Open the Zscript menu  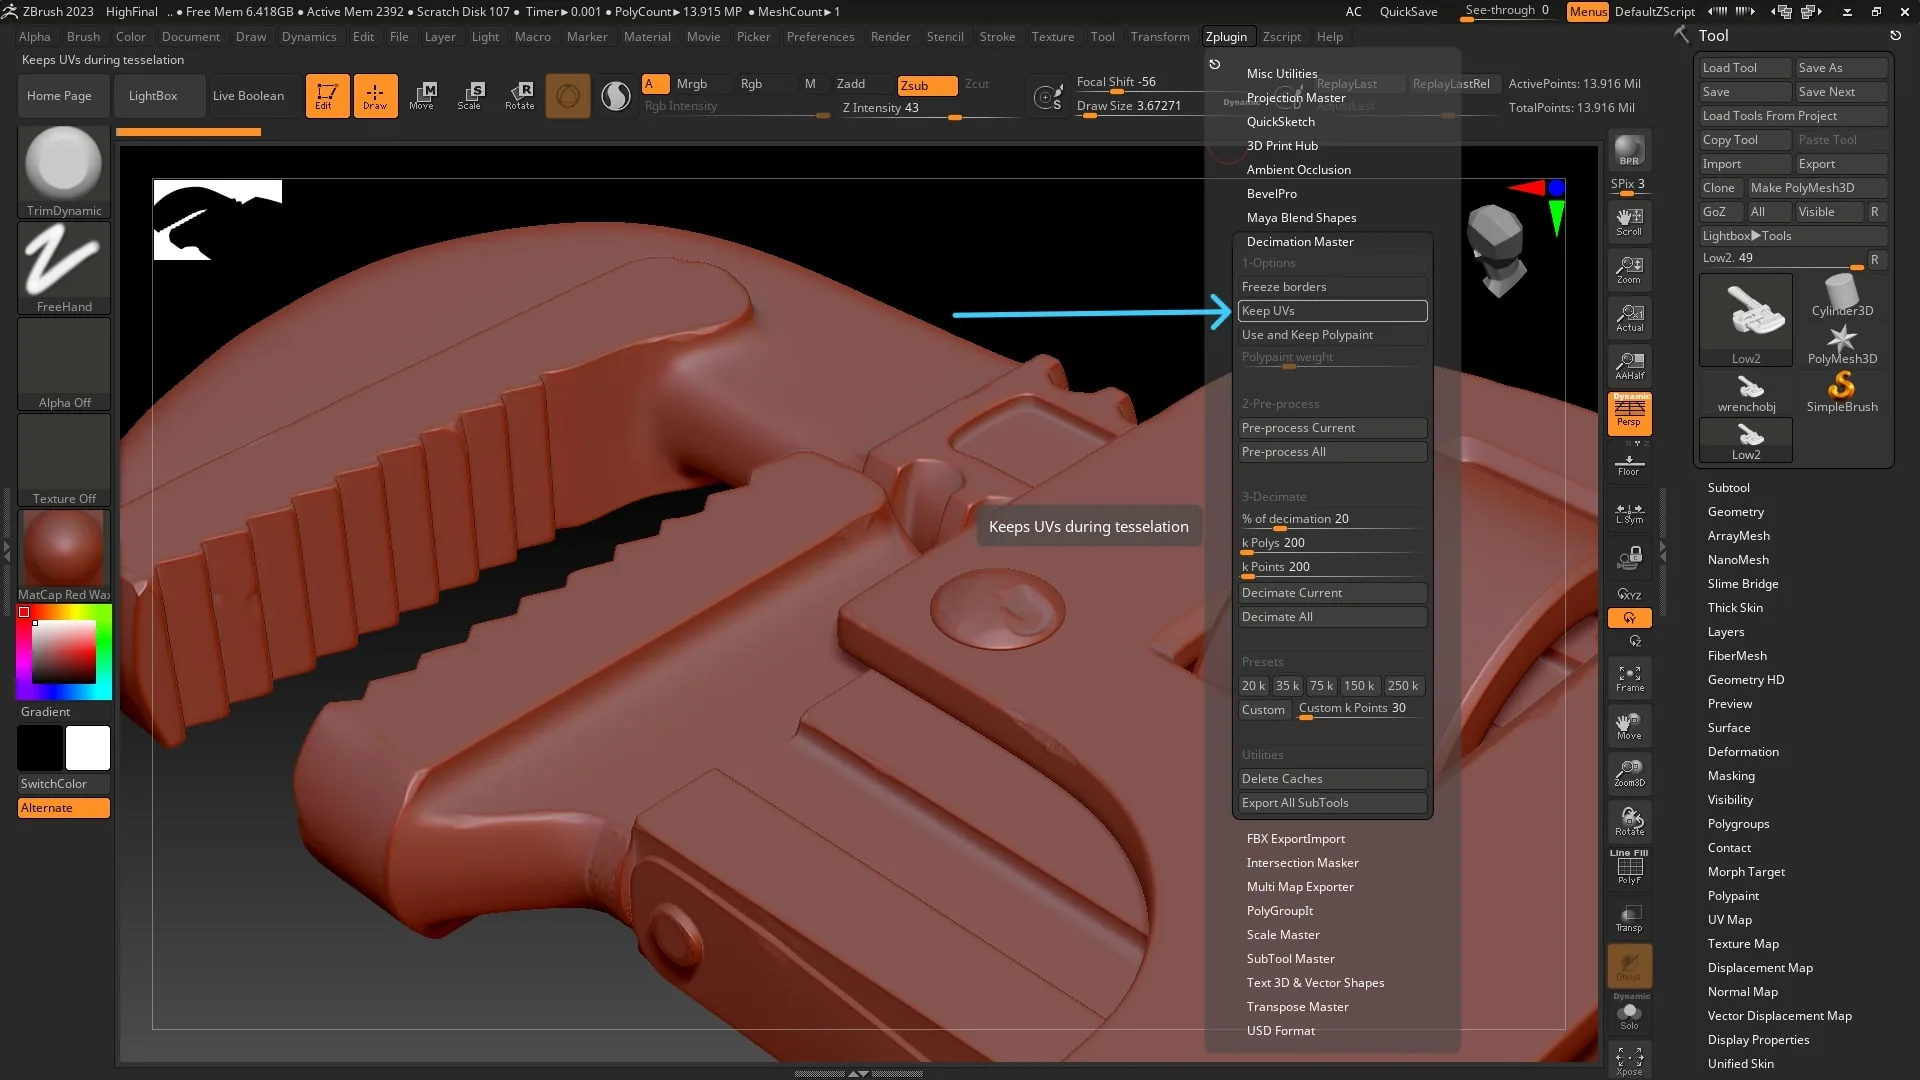pyautogui.click(x=1282, y=37)
